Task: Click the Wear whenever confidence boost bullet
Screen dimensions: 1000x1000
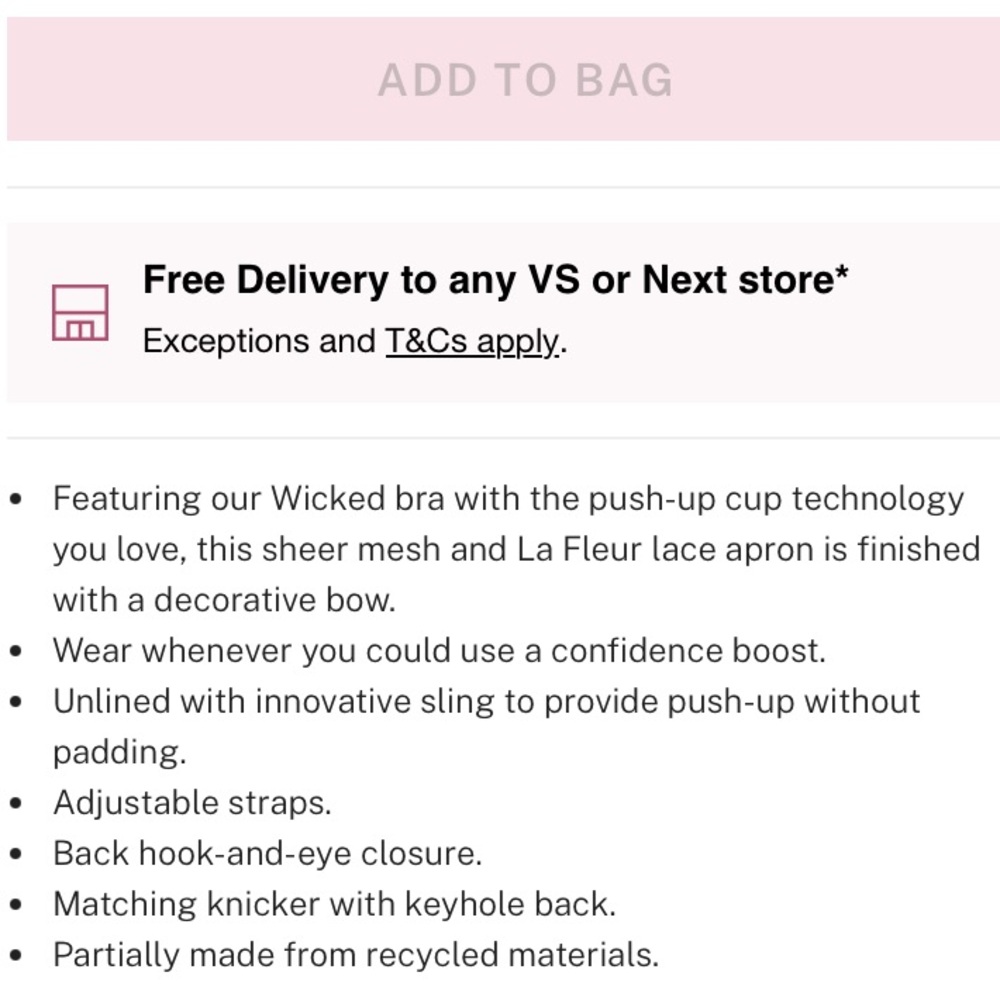Action: (439, 651)
